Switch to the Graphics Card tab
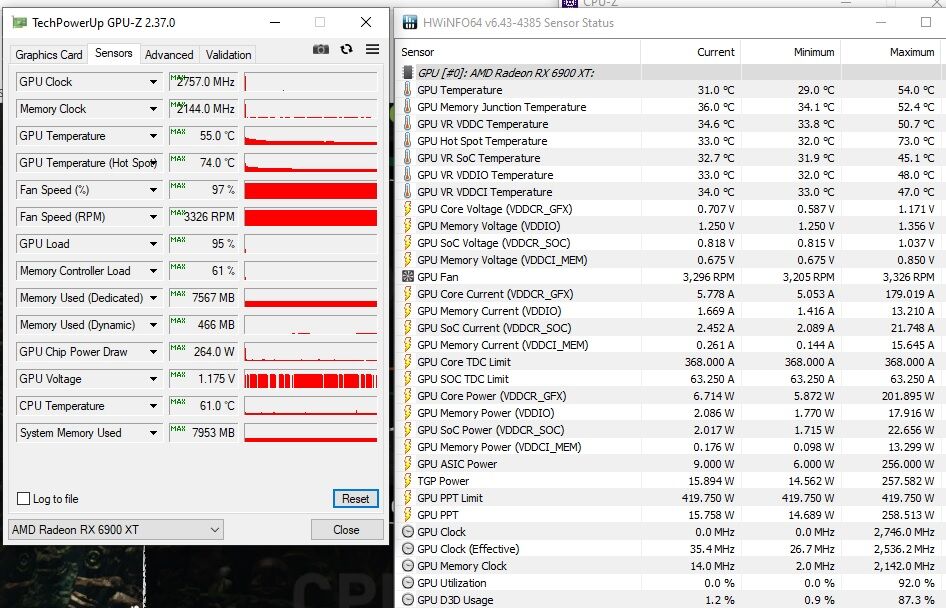This screenshot has width=946, height=608. (49, 55)
